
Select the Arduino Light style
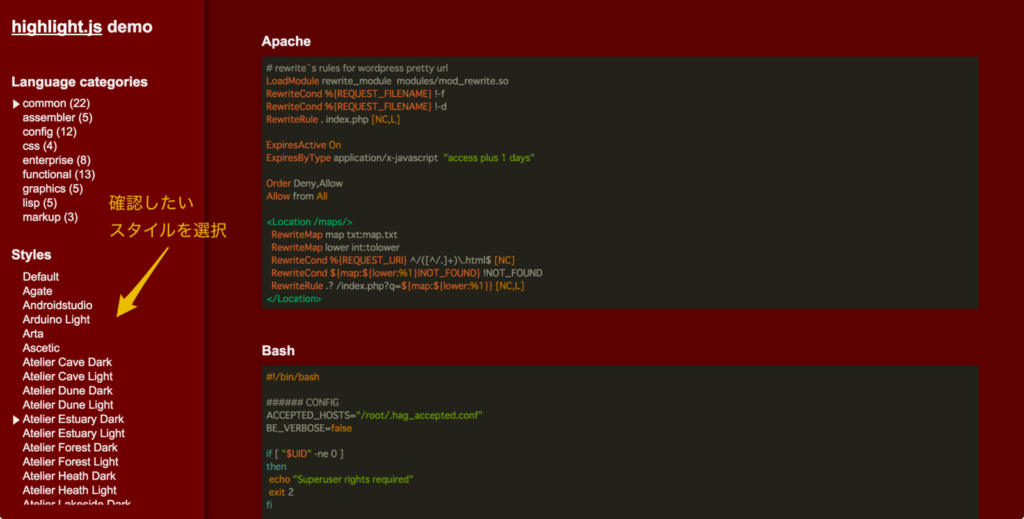pos(56,320)
